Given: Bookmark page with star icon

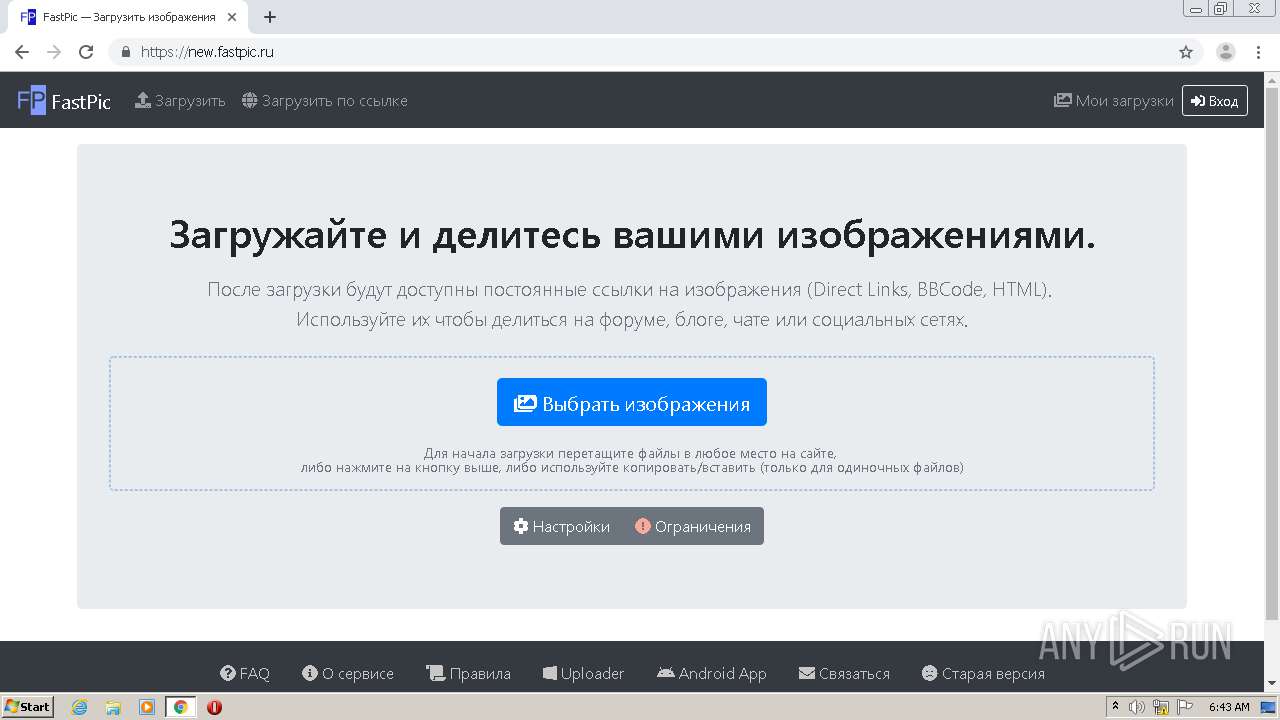Looking at the screenshot, I should tap(1186, 52).
